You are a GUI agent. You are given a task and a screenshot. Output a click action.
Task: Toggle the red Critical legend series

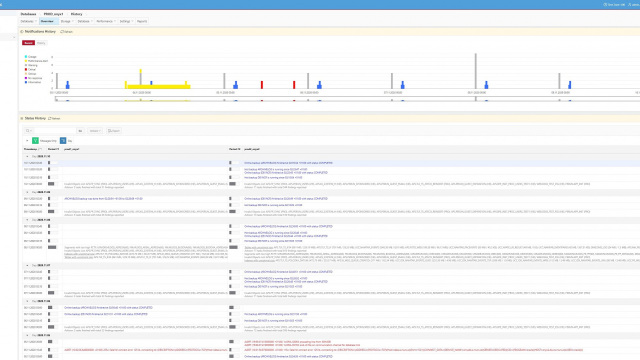[30, 69]
